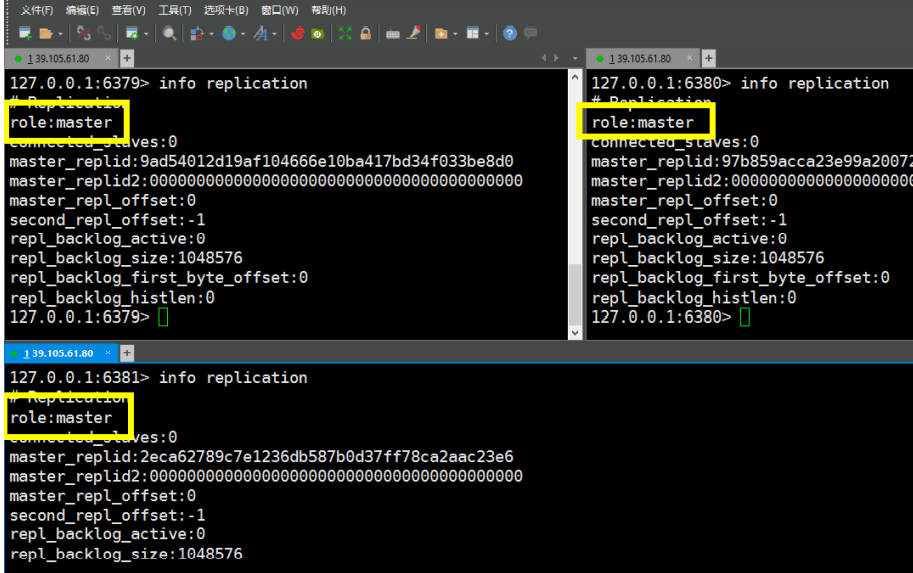Add new tab in top-left pane
The height and width of the screenshot is (573, 913).
(x=127, y=59)
